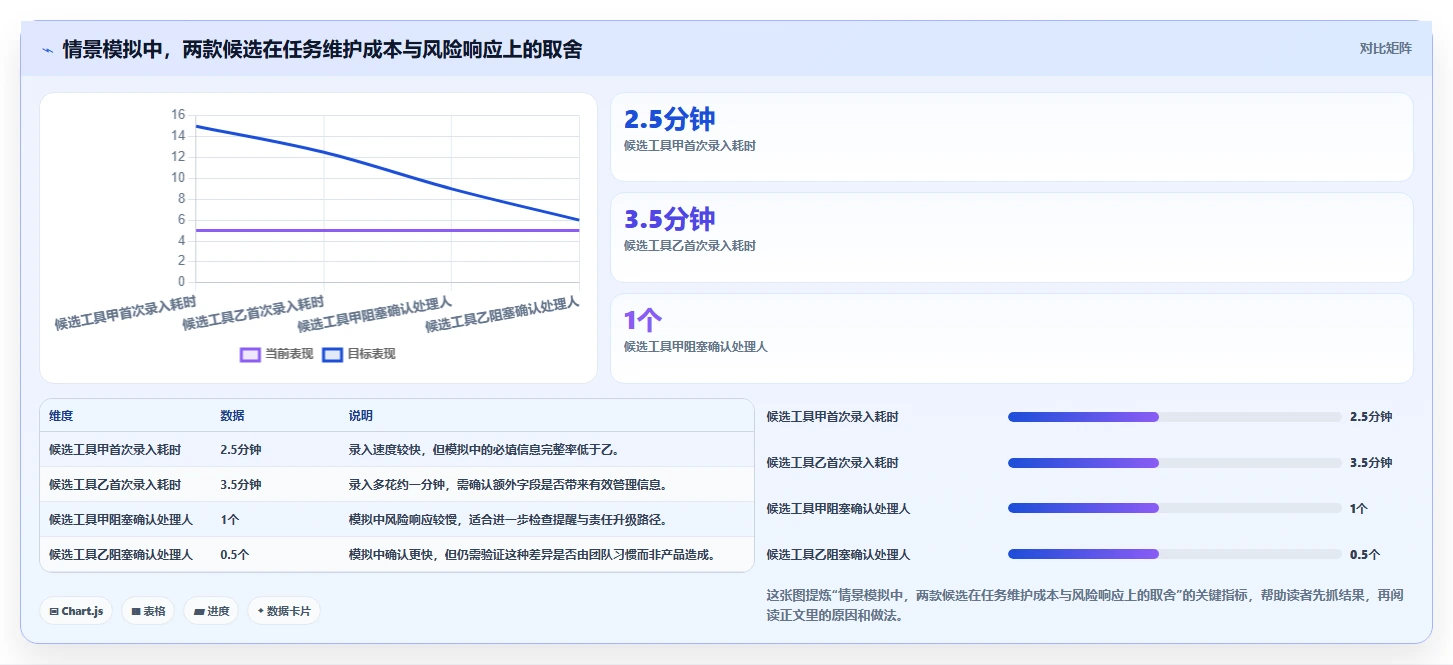This screenshot has height=665, width=1453.
Task: Click the Chart.js tag
Action: point(76,611)
